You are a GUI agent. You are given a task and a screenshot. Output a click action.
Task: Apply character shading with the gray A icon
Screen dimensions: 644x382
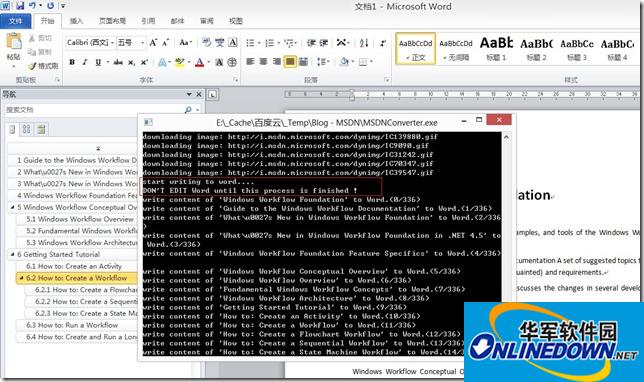coord(219,62)
